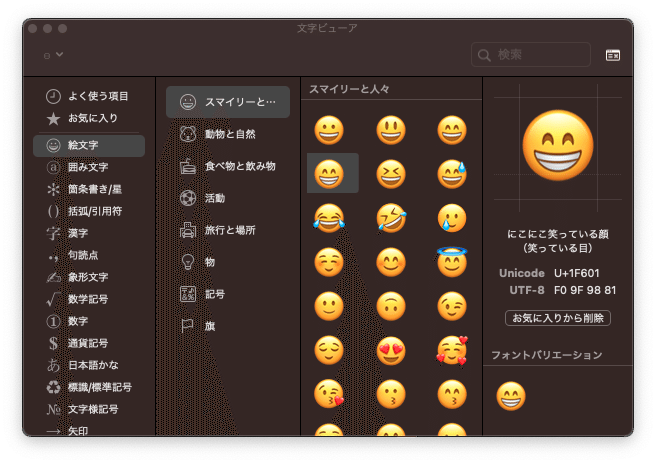Pick the squinting laughing face emoji
This screenshot has width=656, height=463.
tap(391, 174)
